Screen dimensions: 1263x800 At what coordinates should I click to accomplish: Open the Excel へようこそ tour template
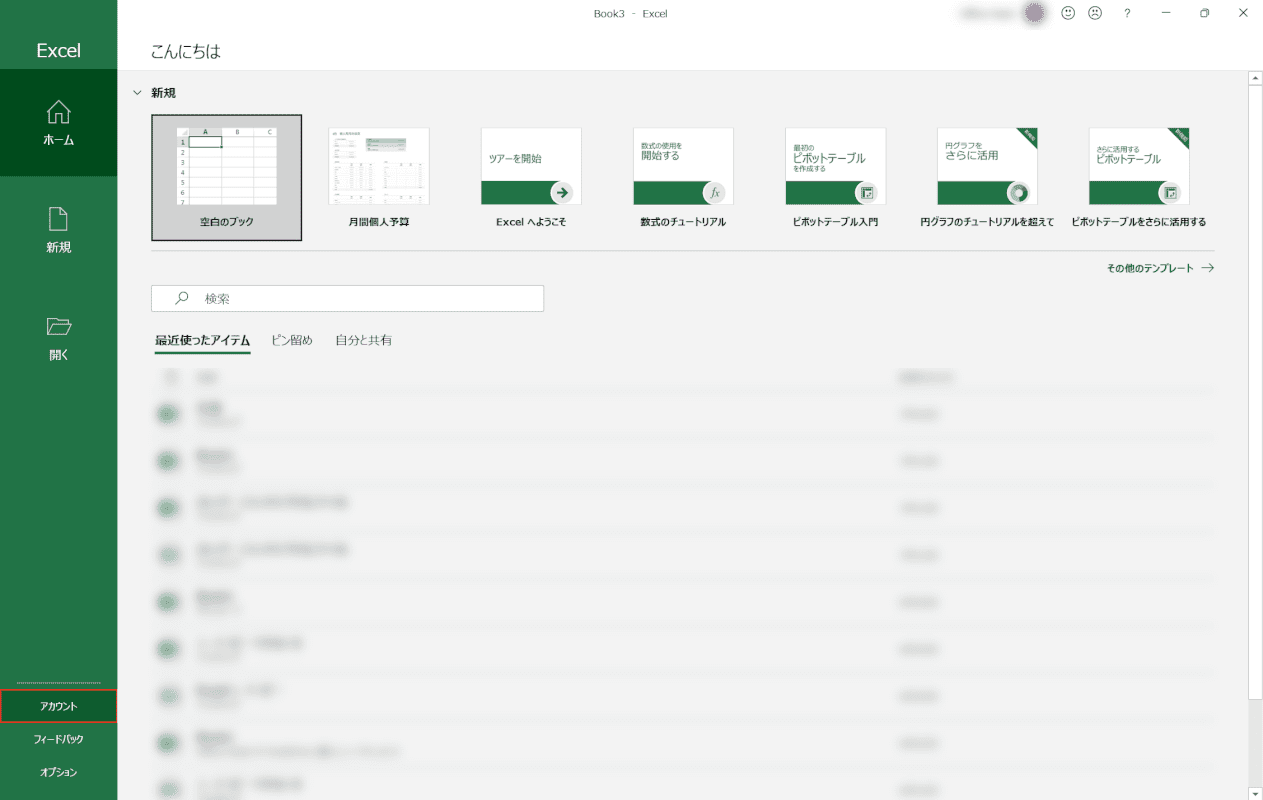[x=531, y=177]
